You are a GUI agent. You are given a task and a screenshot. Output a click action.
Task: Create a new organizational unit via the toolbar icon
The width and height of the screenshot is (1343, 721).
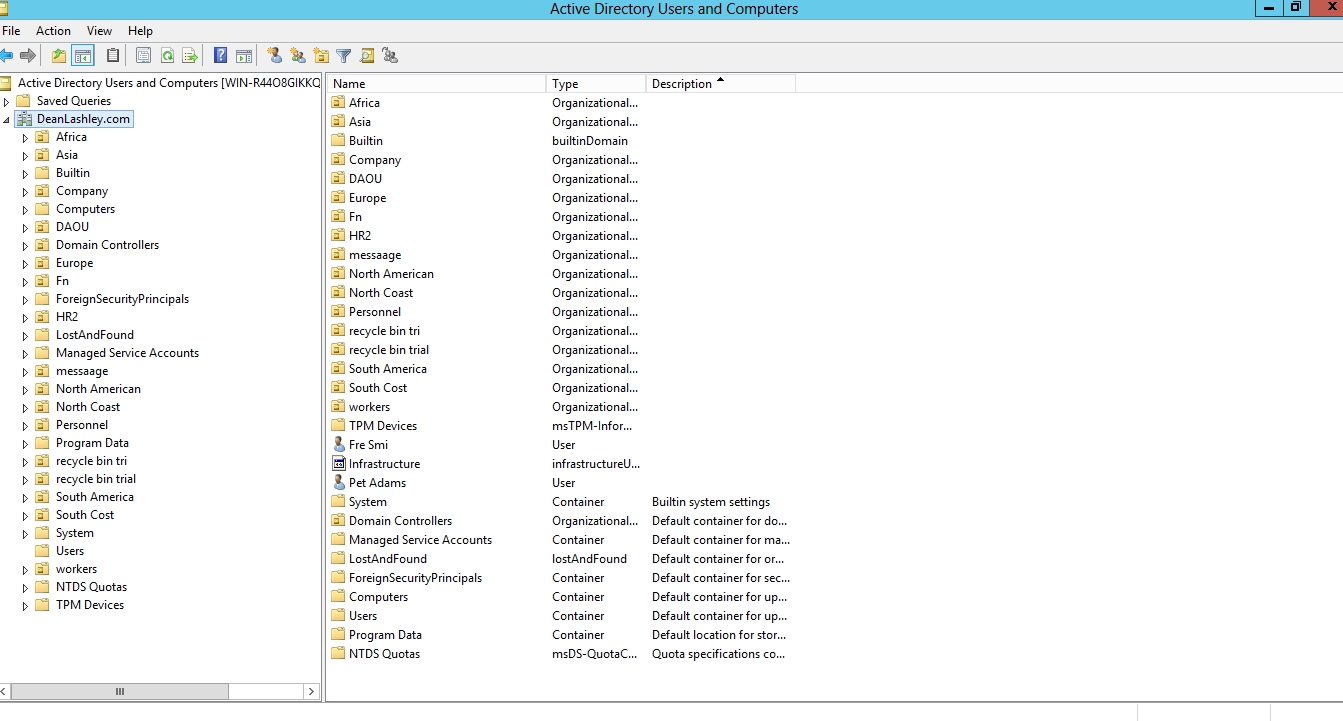[x=321, y=56]
